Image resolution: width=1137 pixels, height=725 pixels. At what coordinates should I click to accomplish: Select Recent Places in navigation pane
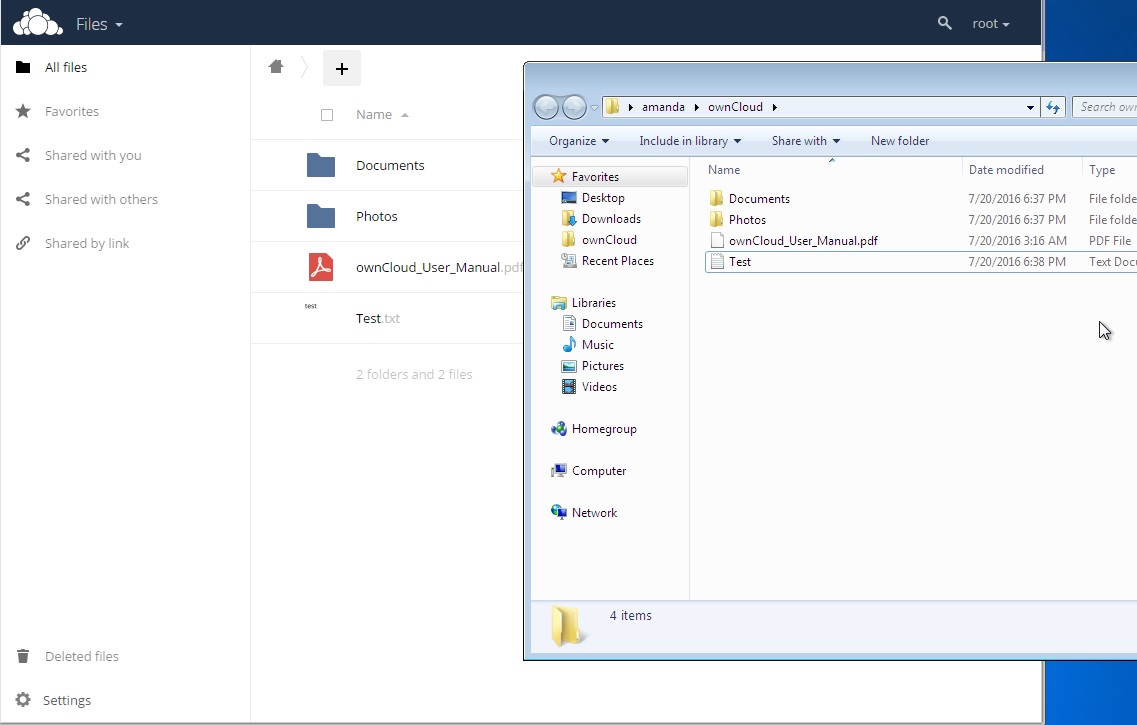click(x=617, y=261)
